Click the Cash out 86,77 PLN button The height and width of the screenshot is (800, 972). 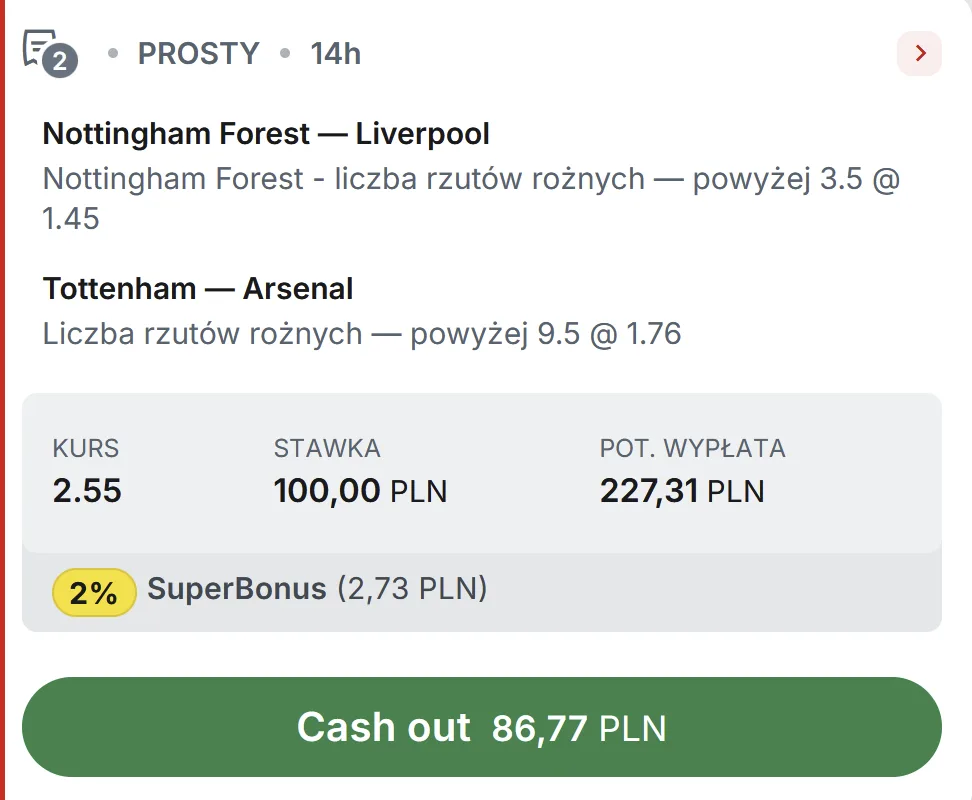tap(486, 727)
